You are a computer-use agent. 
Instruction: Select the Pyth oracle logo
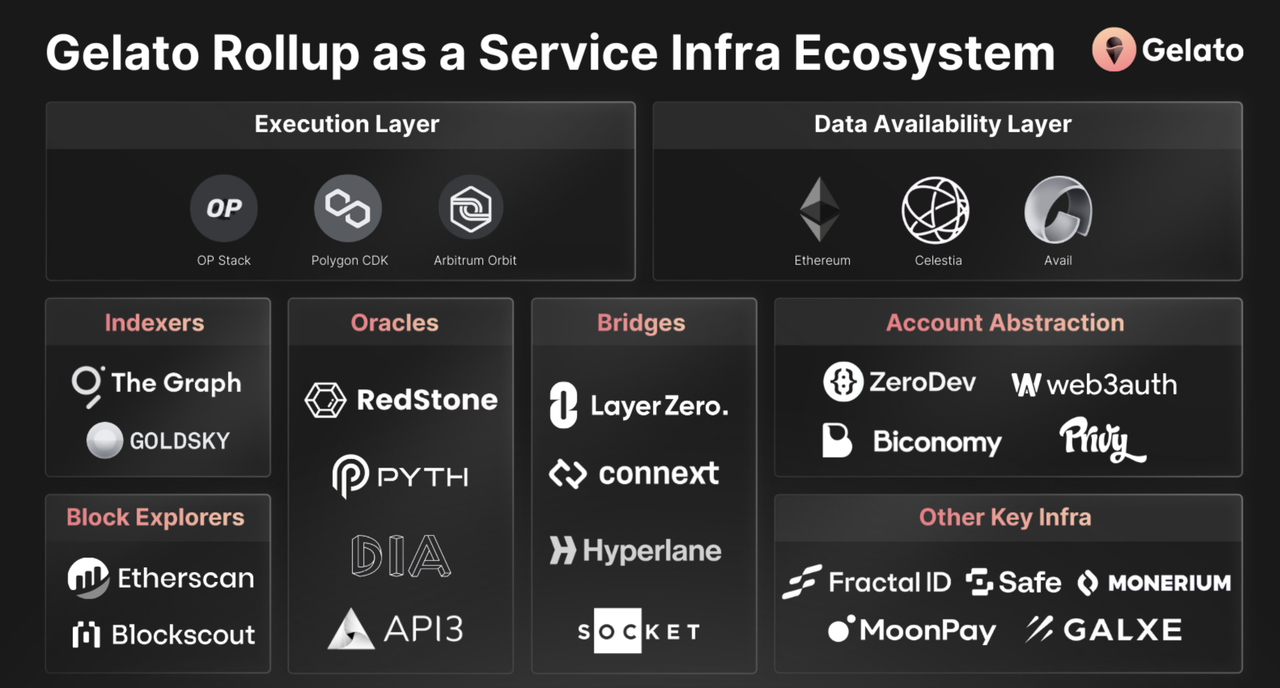coord(400,477)
